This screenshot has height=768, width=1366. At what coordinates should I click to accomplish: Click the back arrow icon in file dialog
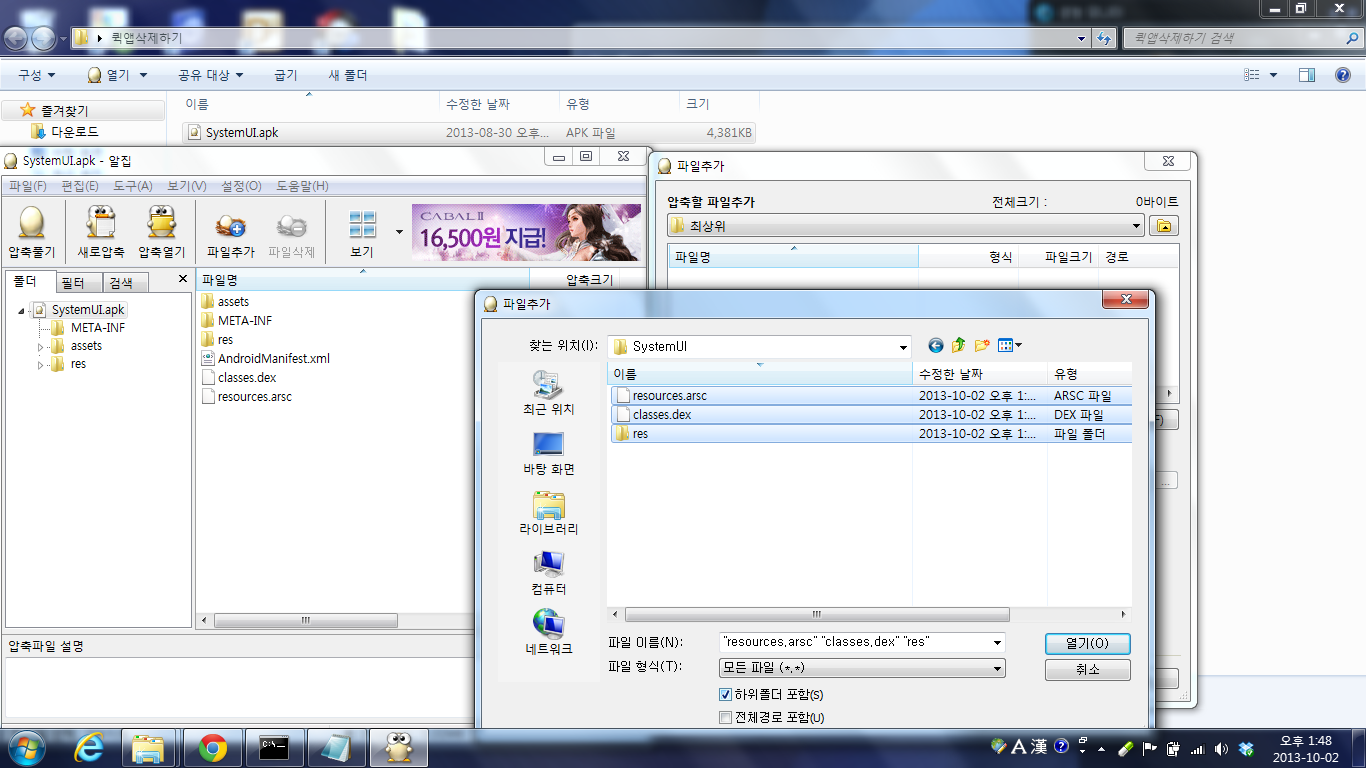click(936, 346)
